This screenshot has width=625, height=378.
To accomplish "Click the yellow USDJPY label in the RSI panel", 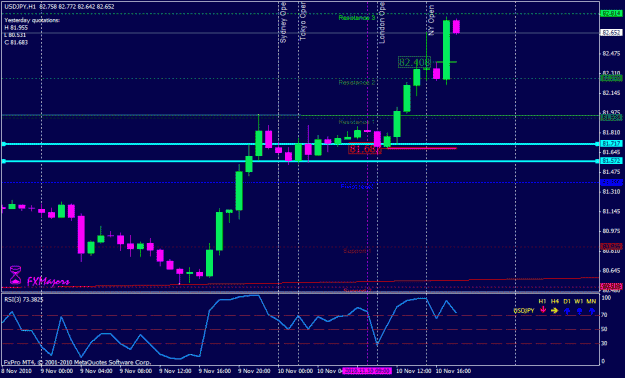I will (x=523, y=311).
